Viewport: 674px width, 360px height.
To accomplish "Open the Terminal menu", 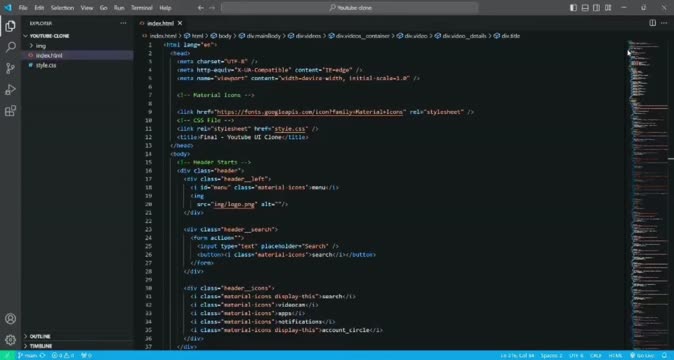I will pos(141,8).
